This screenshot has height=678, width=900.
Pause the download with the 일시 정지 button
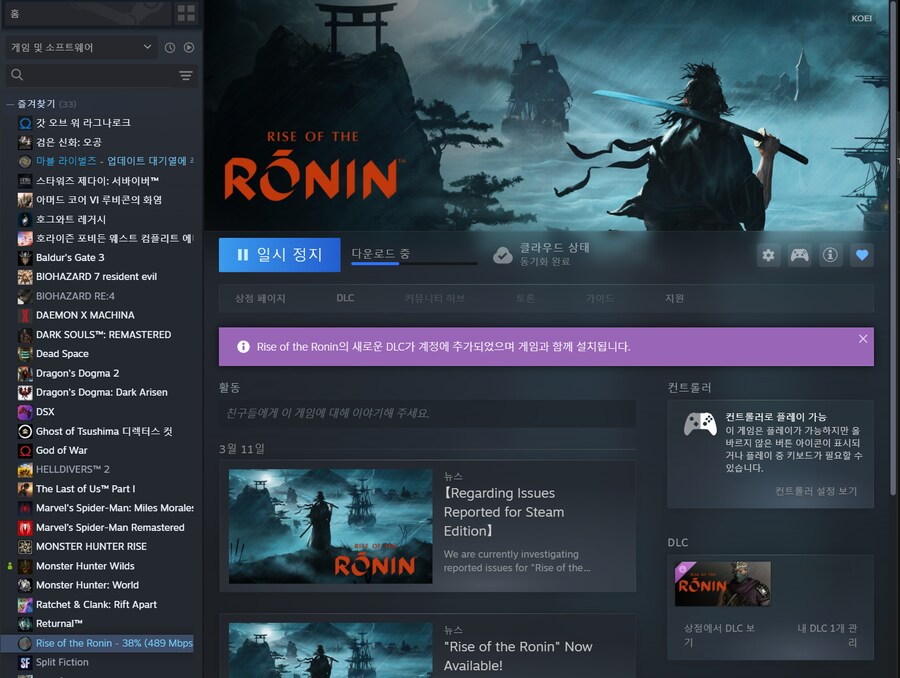pos(279,255)
